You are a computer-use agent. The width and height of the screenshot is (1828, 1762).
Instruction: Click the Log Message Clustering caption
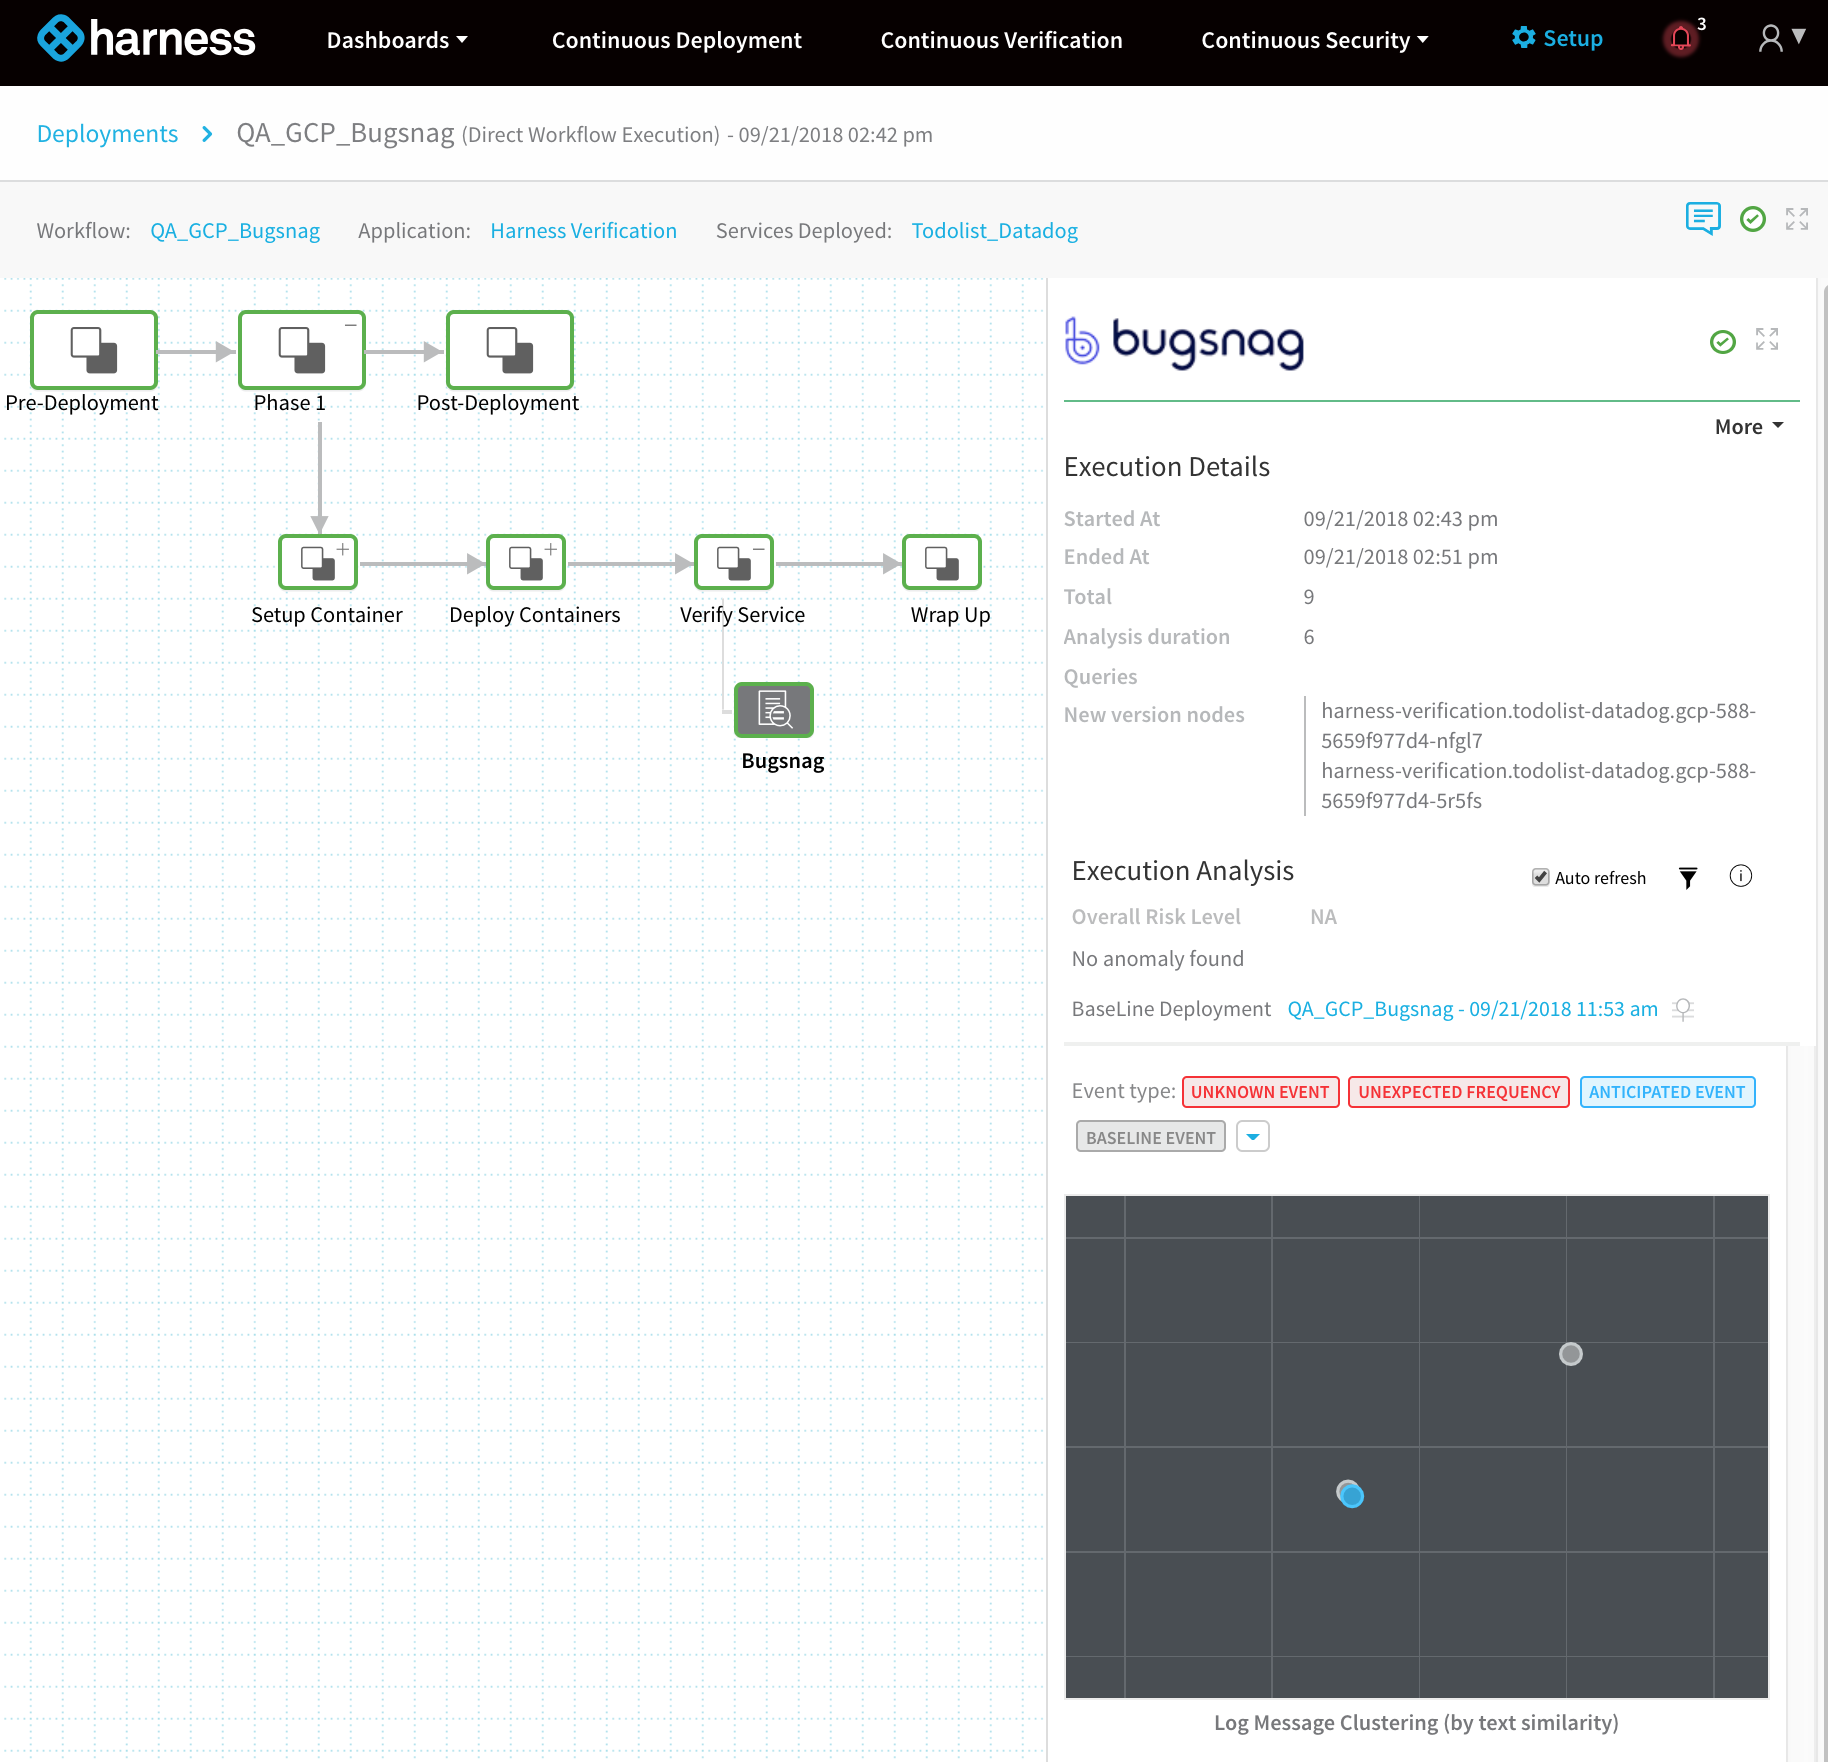point(1416,1723)
